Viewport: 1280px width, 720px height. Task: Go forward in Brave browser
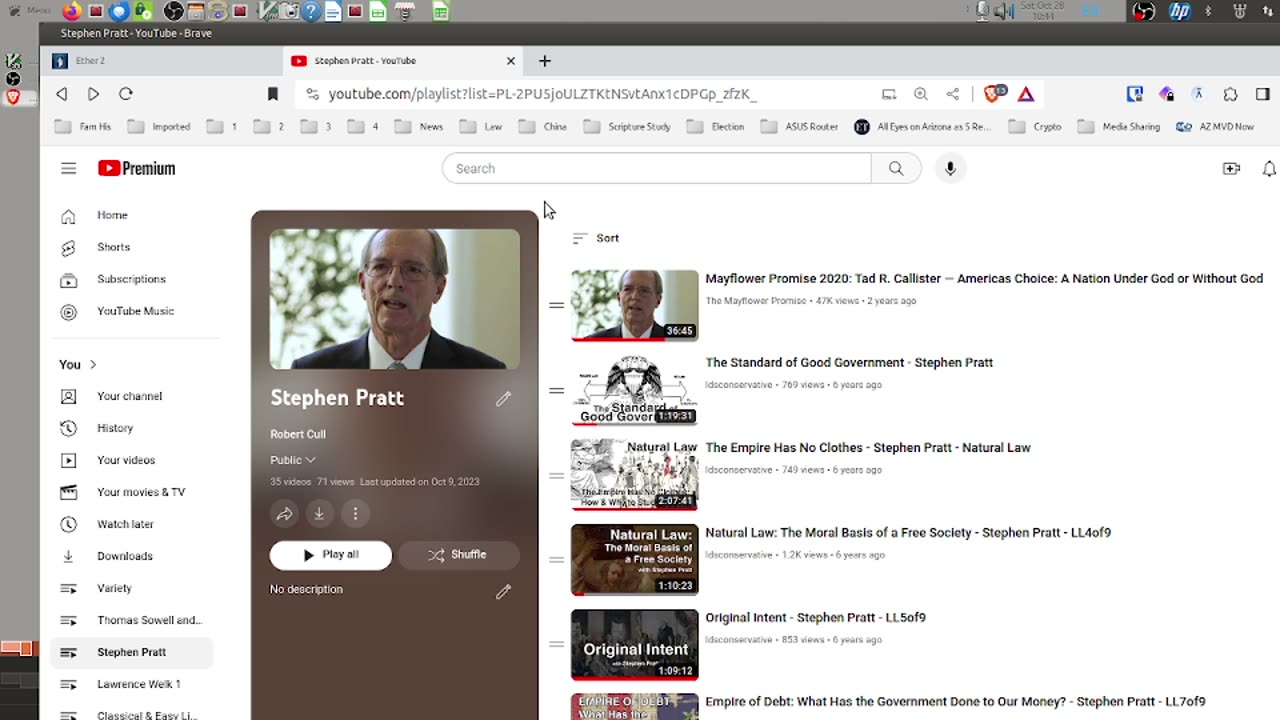click(93, 94)
